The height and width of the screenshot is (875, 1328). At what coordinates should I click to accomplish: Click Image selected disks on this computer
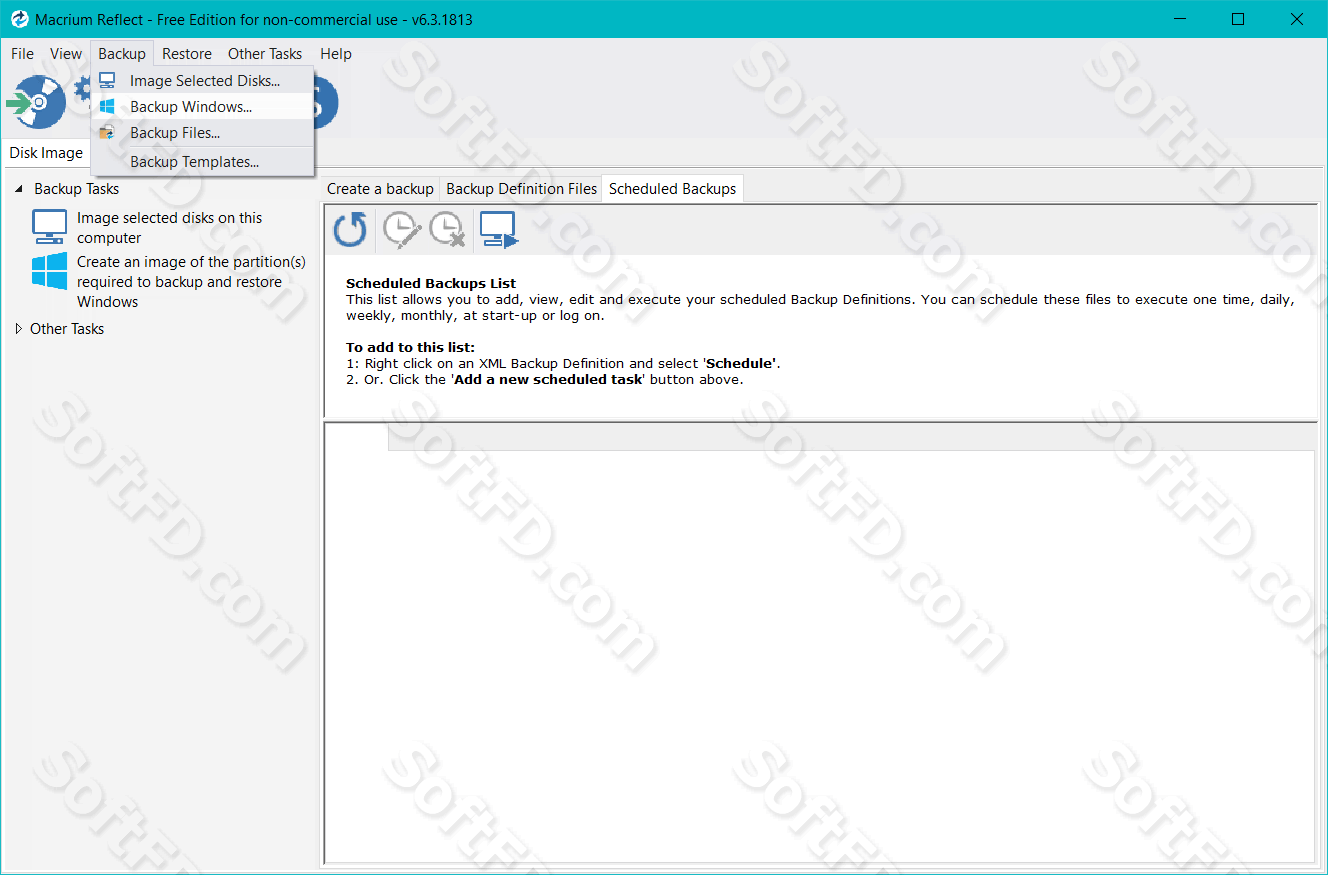pyautogui.click(x=169, y=228)
